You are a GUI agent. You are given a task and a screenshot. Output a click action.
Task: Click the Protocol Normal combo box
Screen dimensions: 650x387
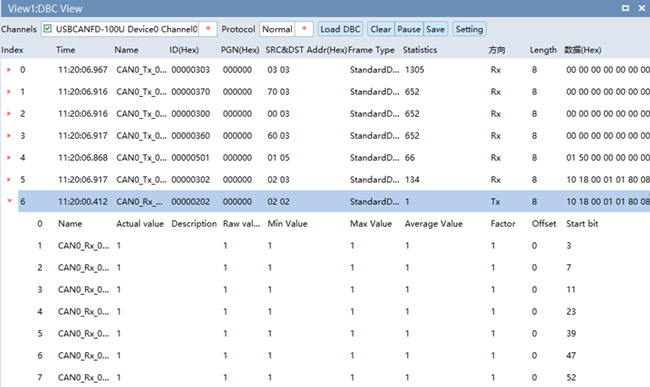[286, 29]
